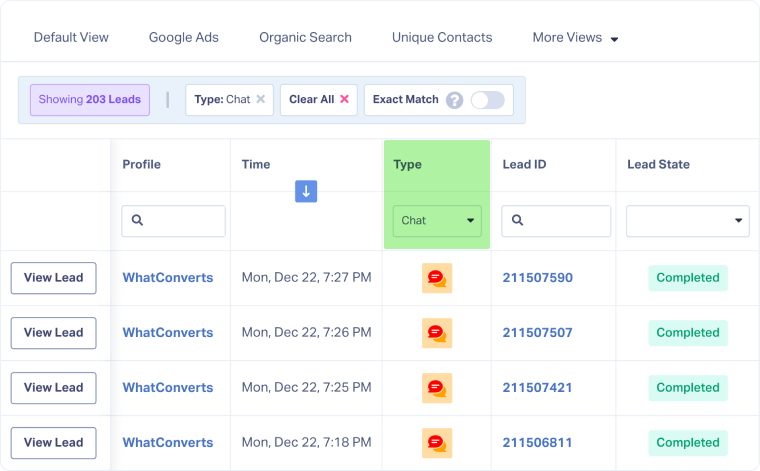This screenshot has width=760, height=471.
Task: Click Completed status of lead 211506811
Action: coord(688,443)
